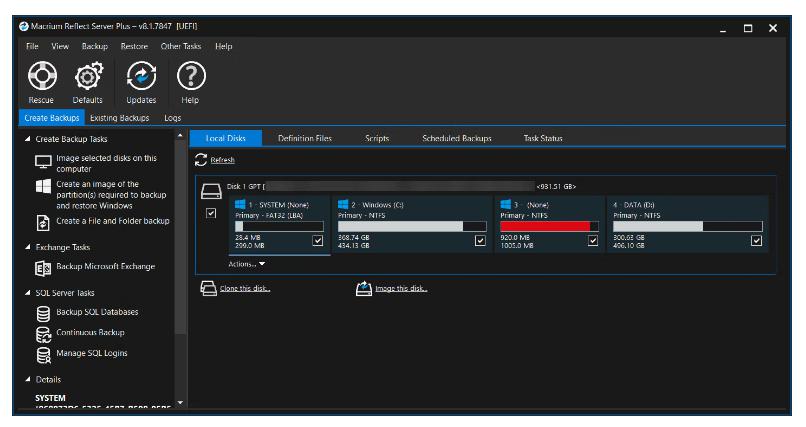Open the Other Tasks menu
Viewport: 806px width, 427px height.
coord(181,46)
